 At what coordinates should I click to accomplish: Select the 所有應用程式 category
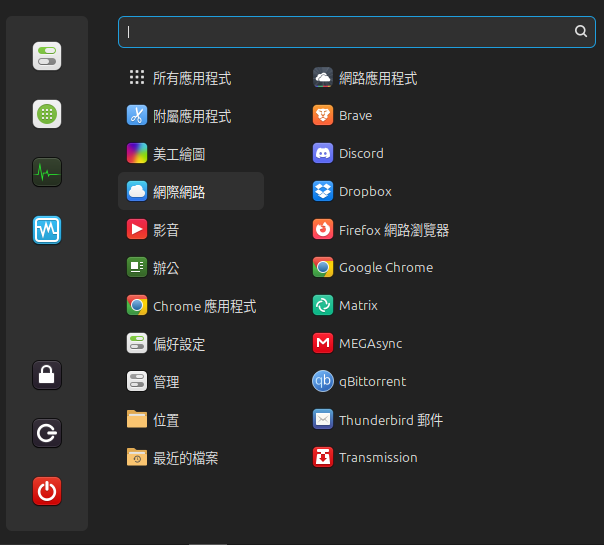coord(191,78)
